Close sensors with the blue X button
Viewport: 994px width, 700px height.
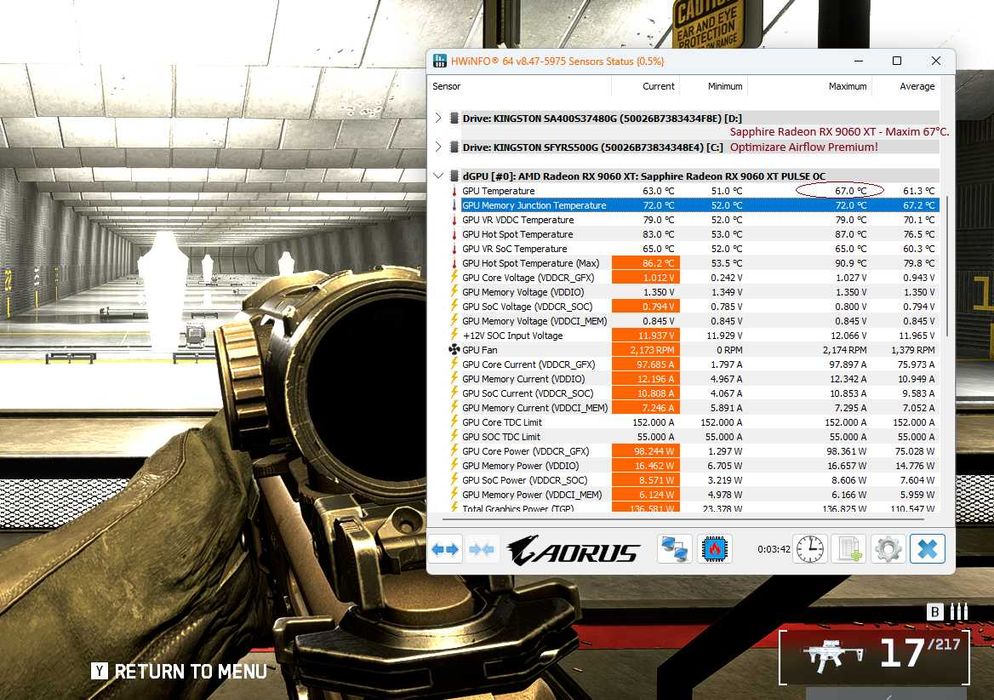click(927, 549)
